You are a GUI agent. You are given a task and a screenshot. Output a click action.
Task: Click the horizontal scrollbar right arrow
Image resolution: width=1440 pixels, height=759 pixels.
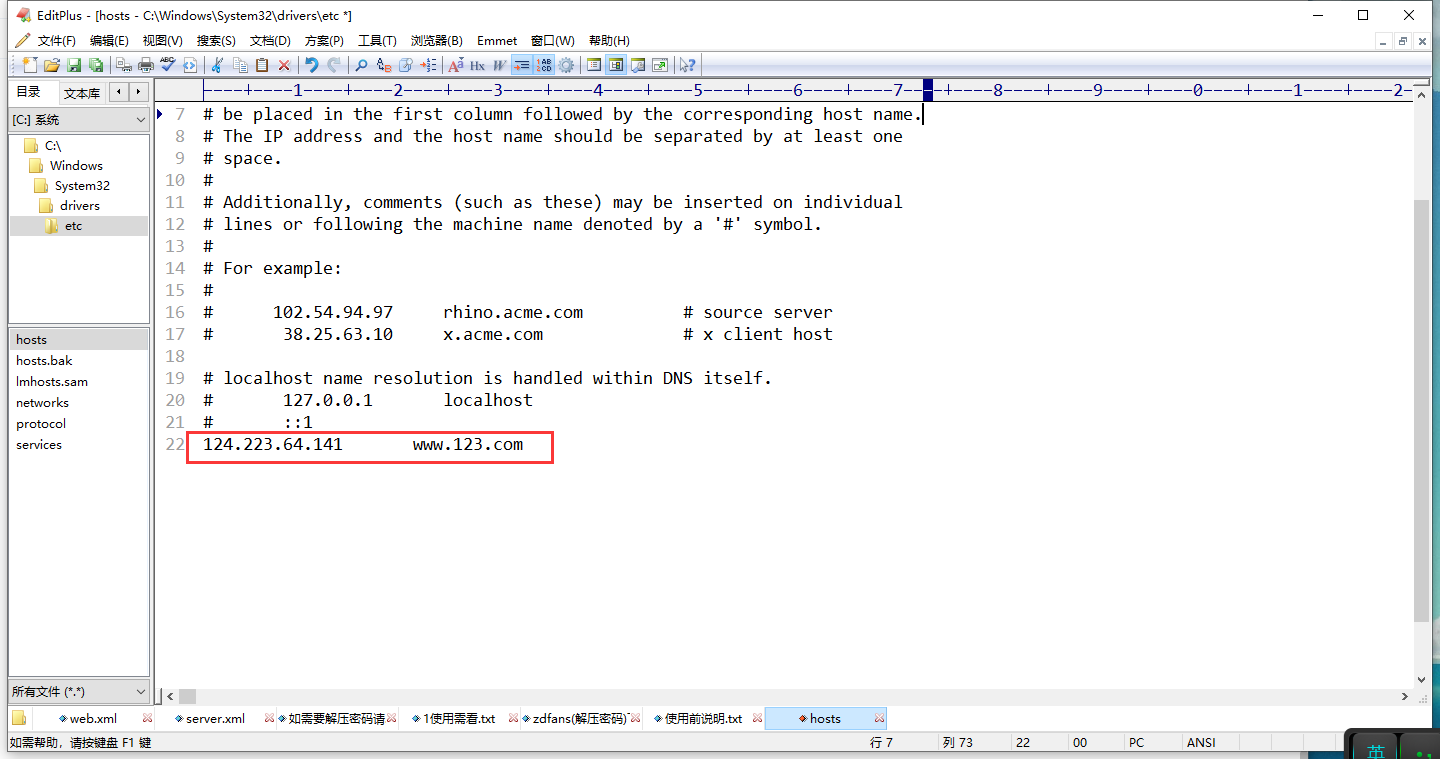1404,696
